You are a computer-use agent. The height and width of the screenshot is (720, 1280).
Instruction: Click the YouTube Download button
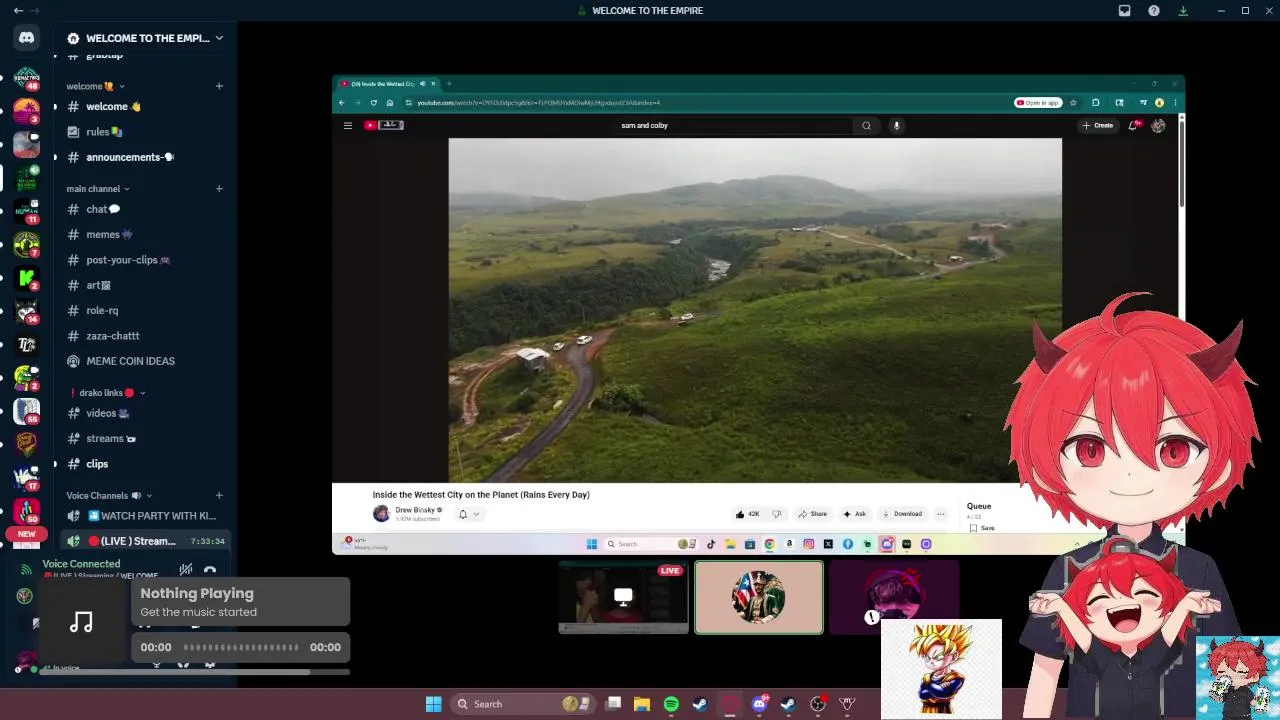tap(902, 514)
